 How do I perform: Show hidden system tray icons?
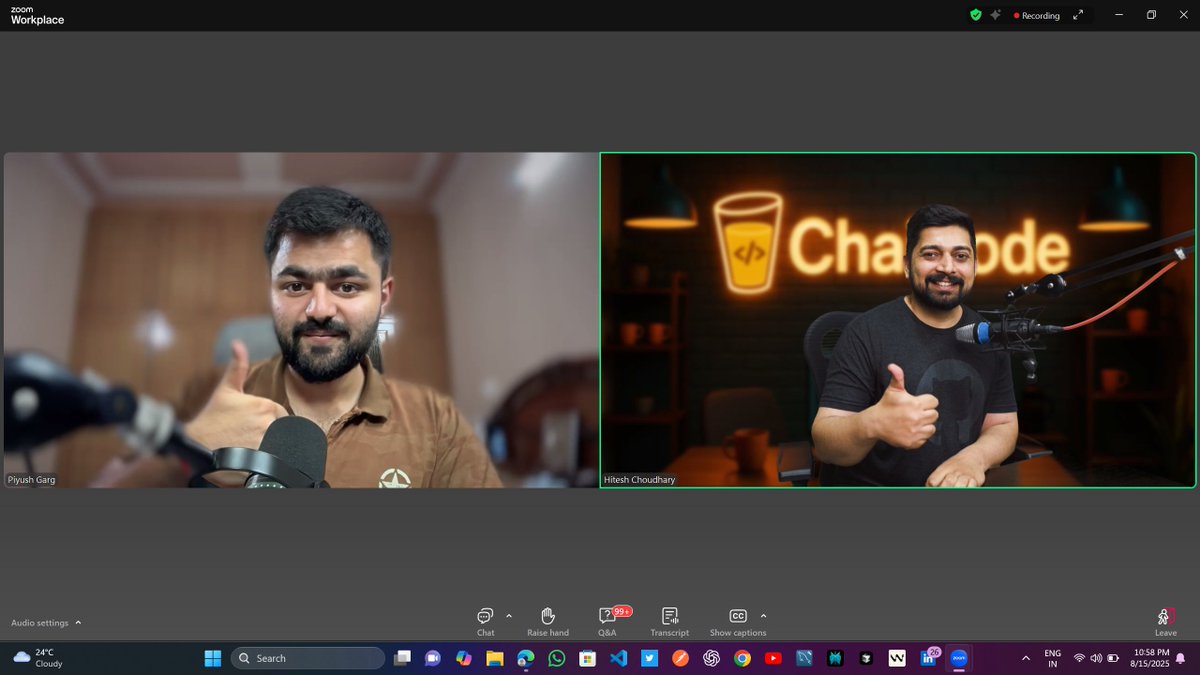[1025, 658]
